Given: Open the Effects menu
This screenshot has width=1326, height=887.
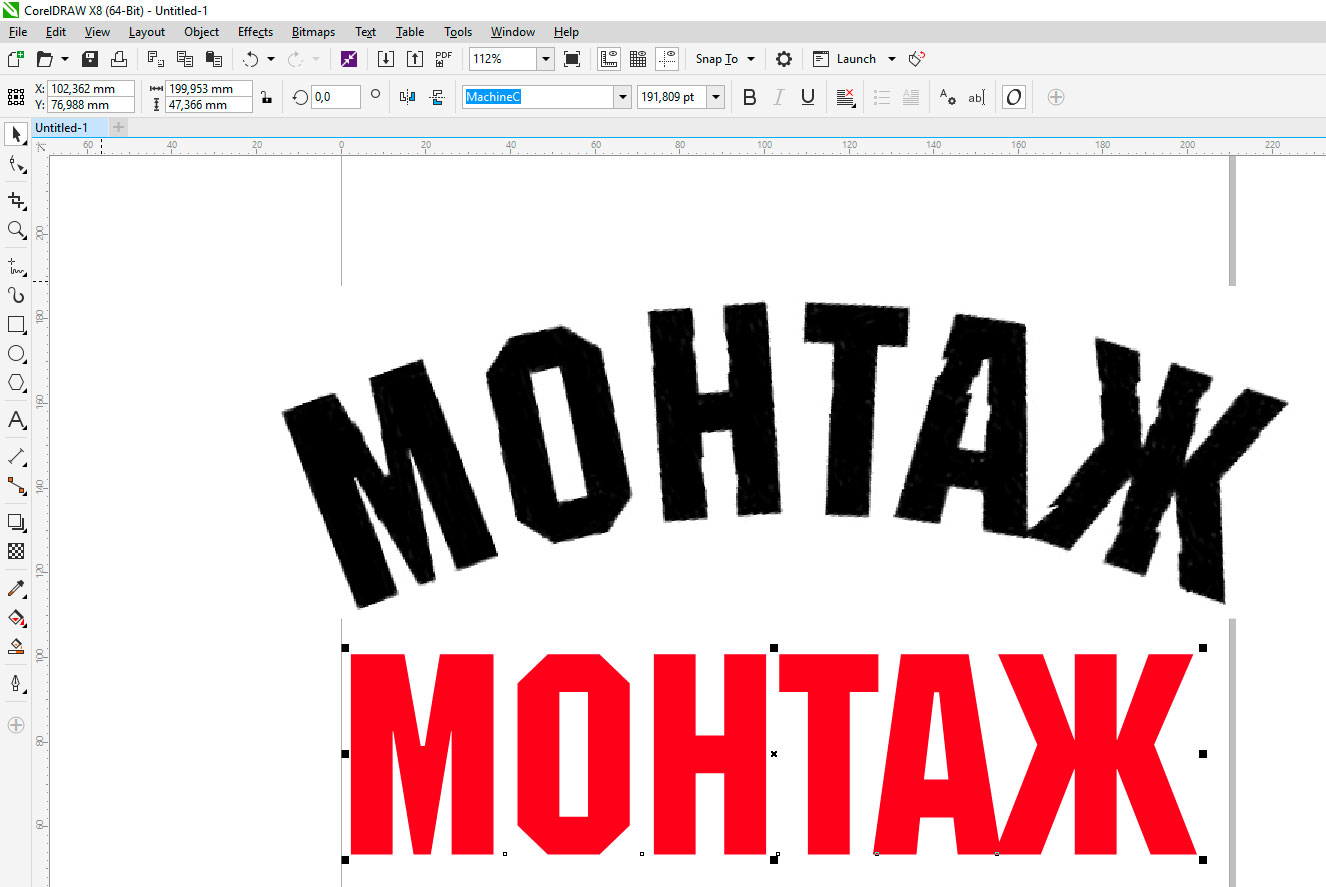Looking at the screenshot, I should click(x=255, y=32).
